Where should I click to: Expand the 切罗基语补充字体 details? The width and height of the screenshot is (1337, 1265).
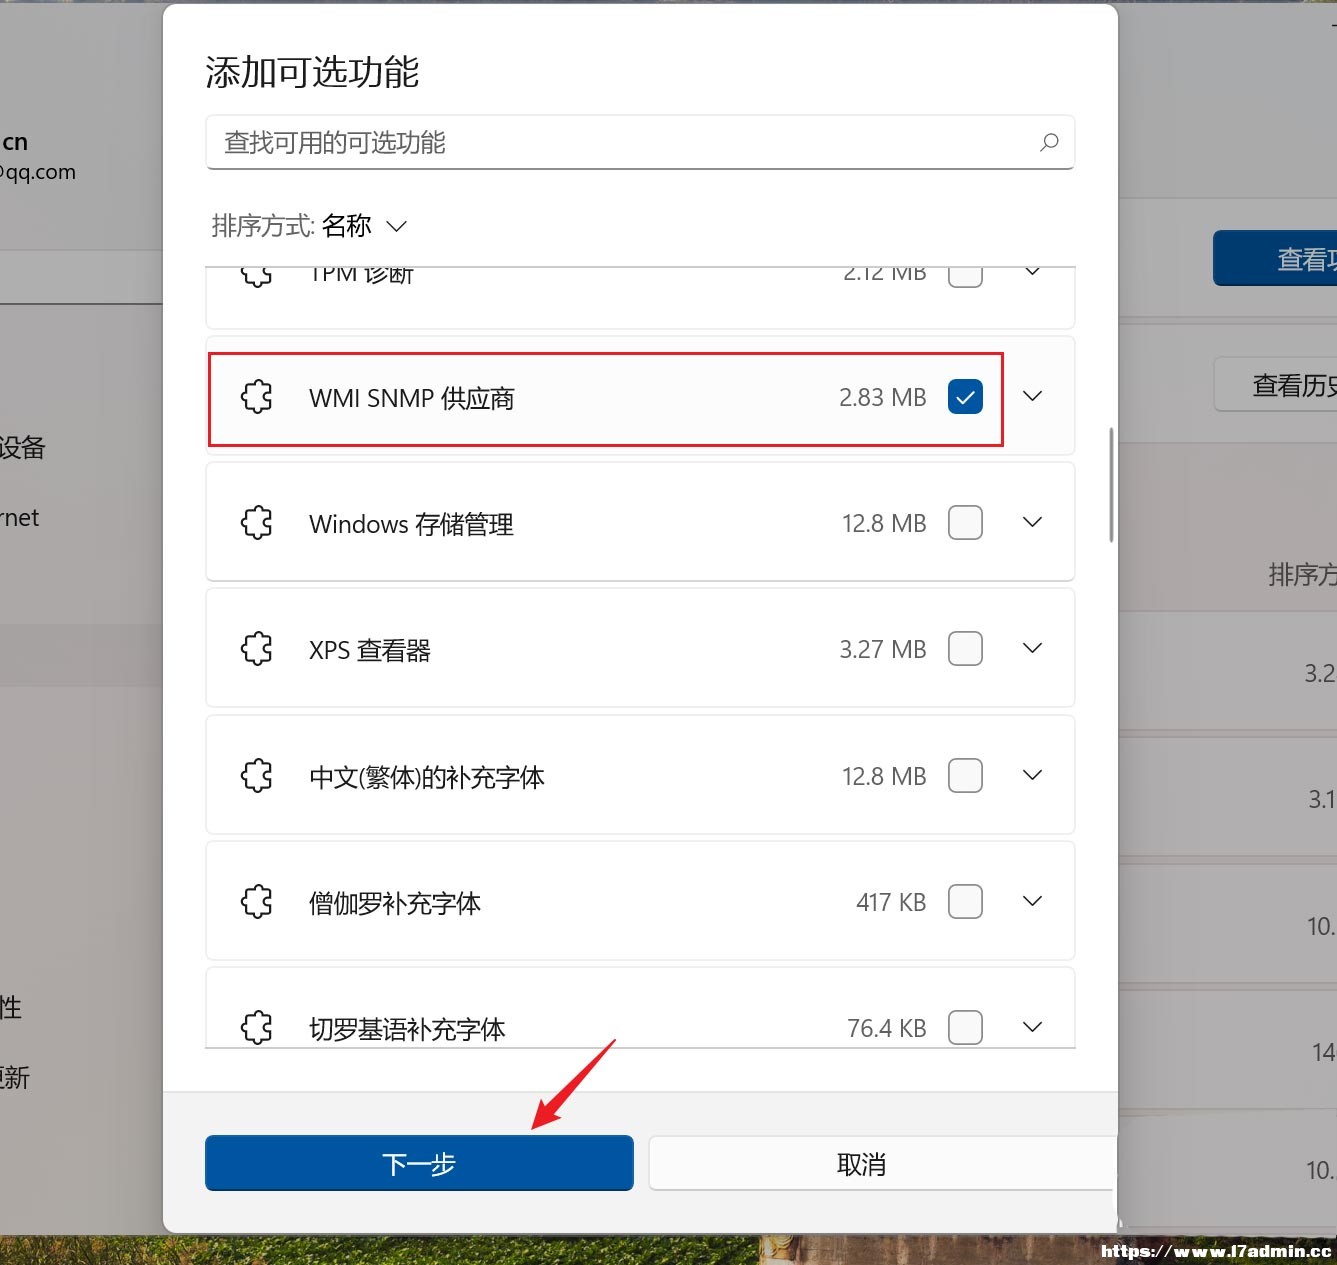(x=1033, y=1028)
